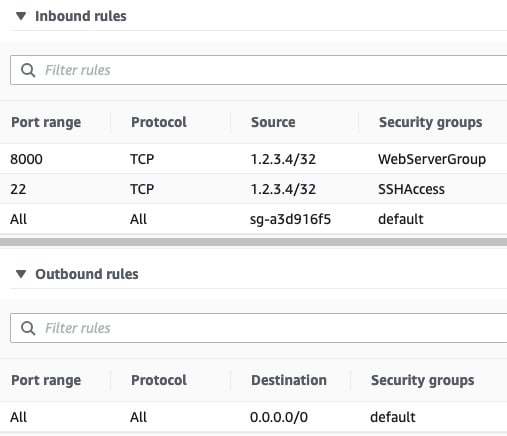Focus the Outbound Filter rules field

tap(259, 328)
